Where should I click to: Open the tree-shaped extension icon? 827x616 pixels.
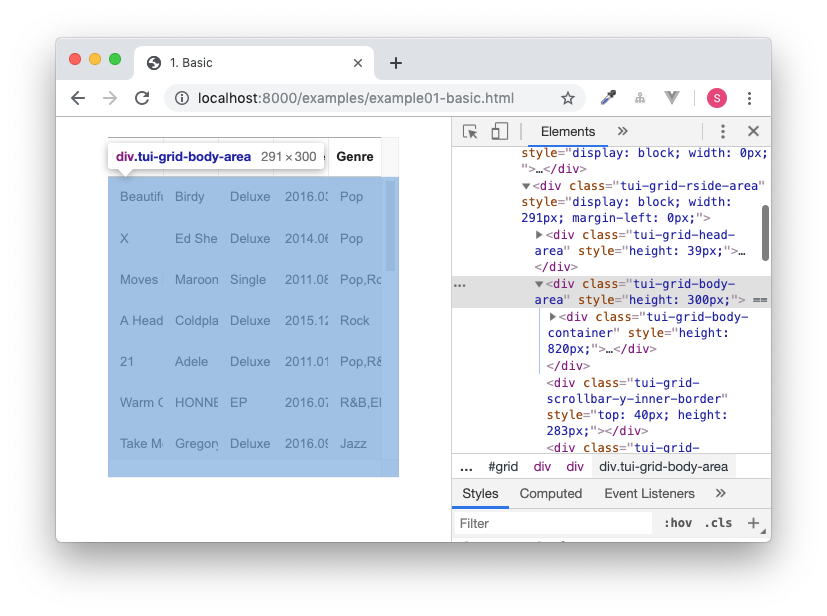pyautogui.click(x=640, y=98)
